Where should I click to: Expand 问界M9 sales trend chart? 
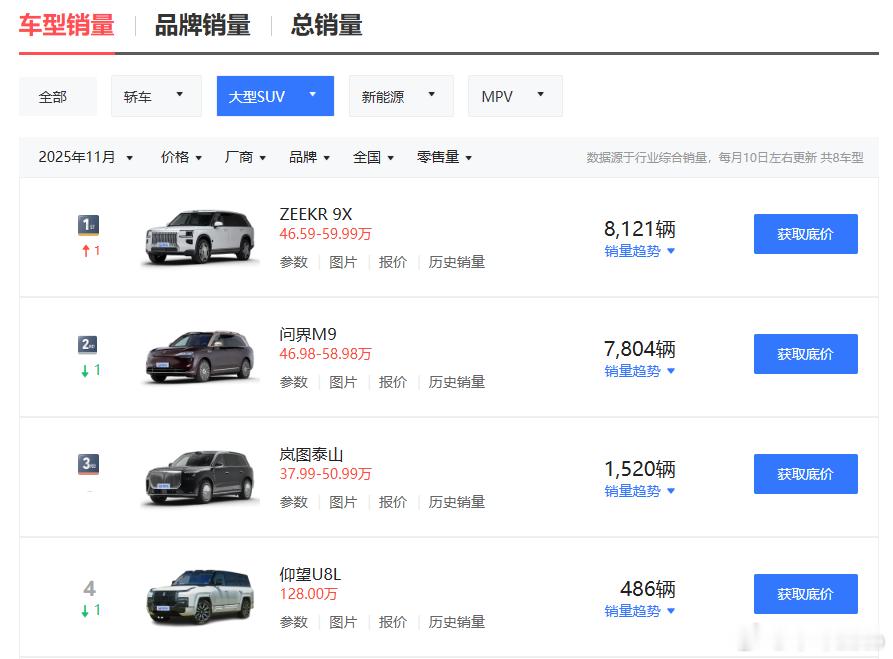(x=639, y=372)
